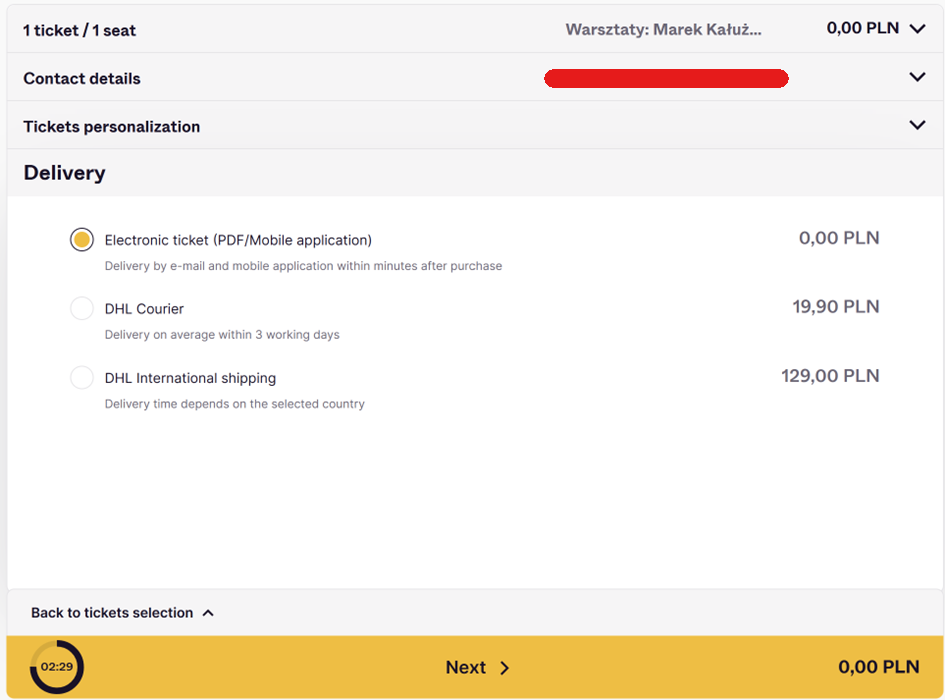Viewport: 945px width, 700px height.
Task: Open the Tickets personalization section header
Action: click(475, 125)
